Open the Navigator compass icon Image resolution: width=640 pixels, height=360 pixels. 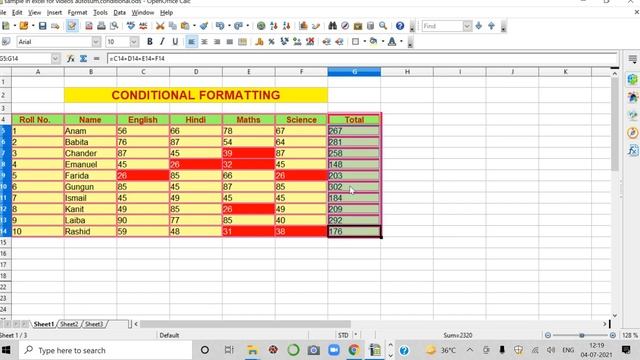pyautogui.click(x=345, y=26)
